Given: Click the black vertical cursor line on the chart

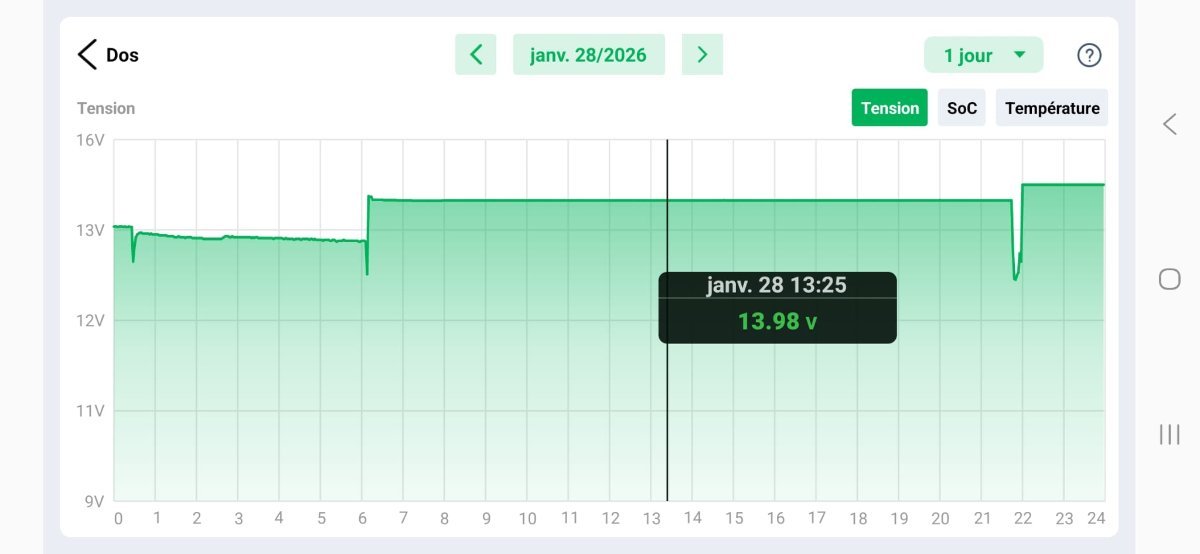Looking at the screenshot, I should [667, 420].
